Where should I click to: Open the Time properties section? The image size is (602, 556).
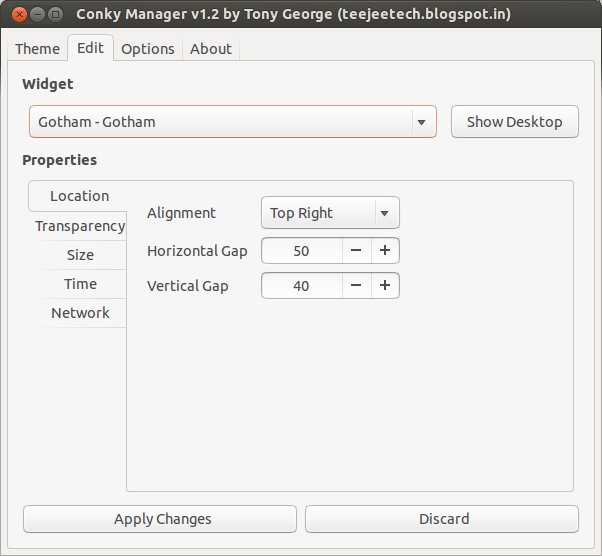(80, 284)
